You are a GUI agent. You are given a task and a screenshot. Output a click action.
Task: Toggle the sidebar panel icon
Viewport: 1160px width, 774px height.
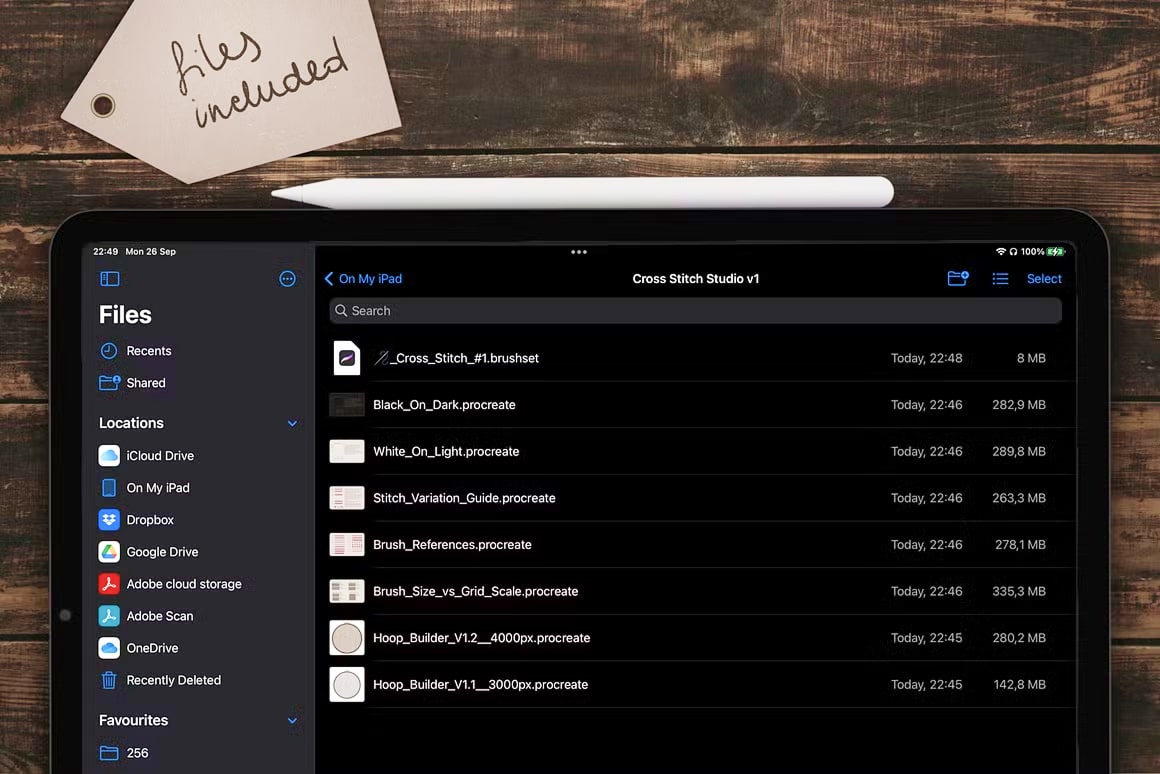tap(109, 279)
